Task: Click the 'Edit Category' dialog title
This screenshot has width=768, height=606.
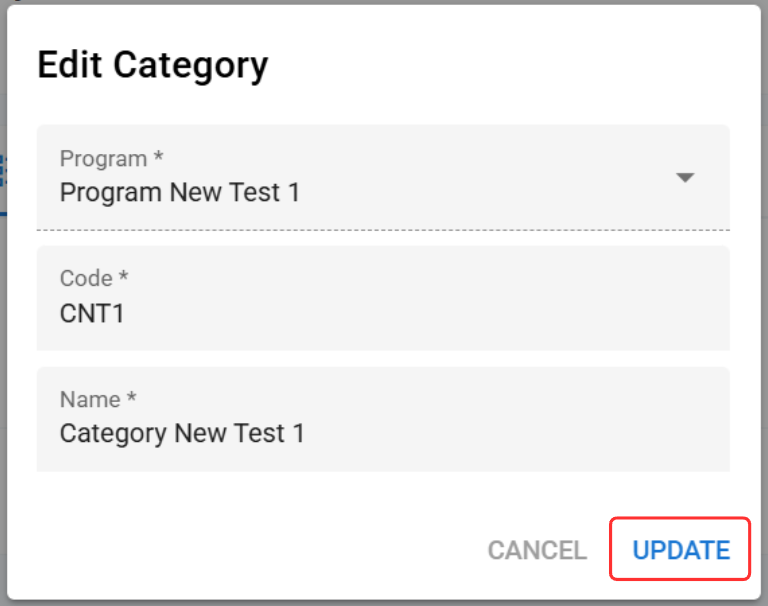Action: pyautogui.click(x=153, y=66)
